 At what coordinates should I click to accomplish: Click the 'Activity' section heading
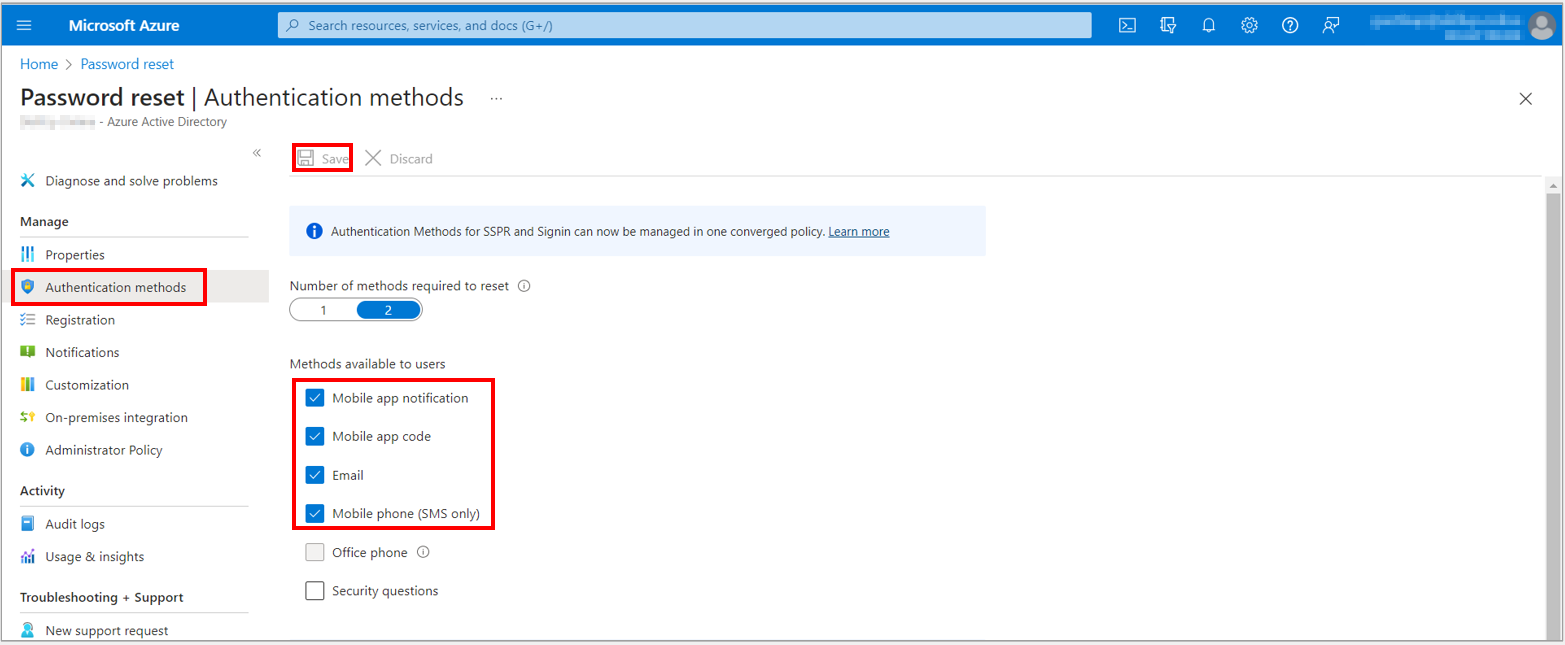point(42,491)
